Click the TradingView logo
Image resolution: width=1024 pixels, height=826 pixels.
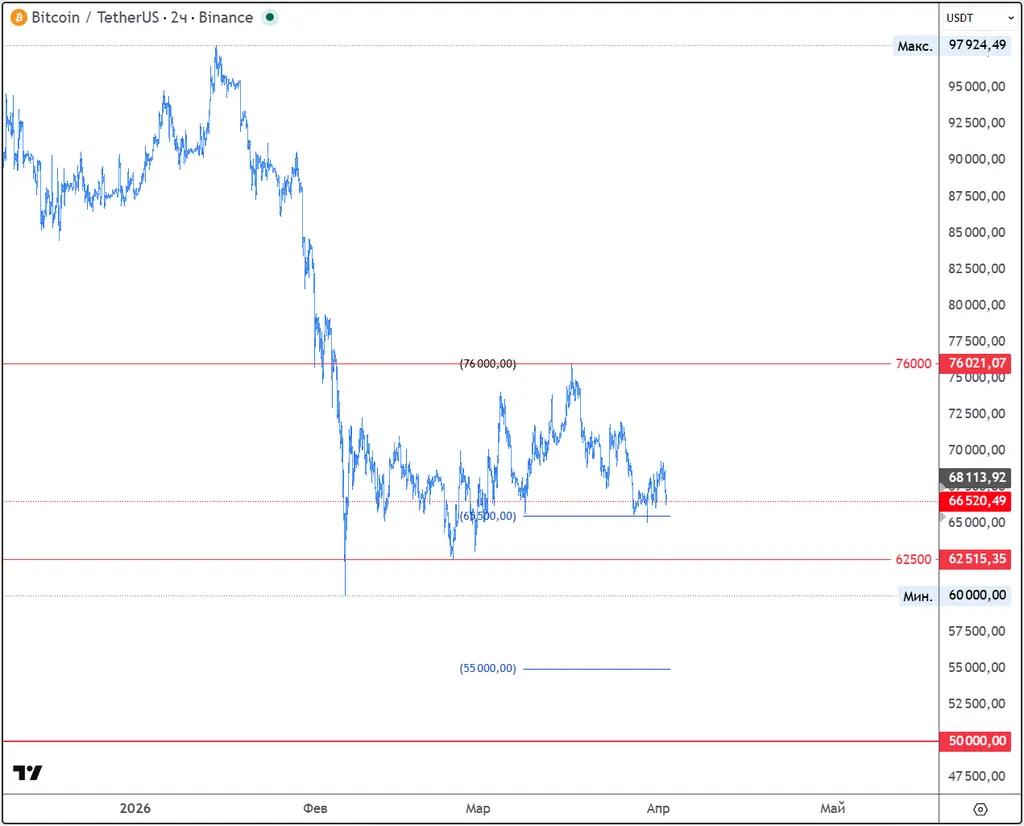click(x=27, y=773)
